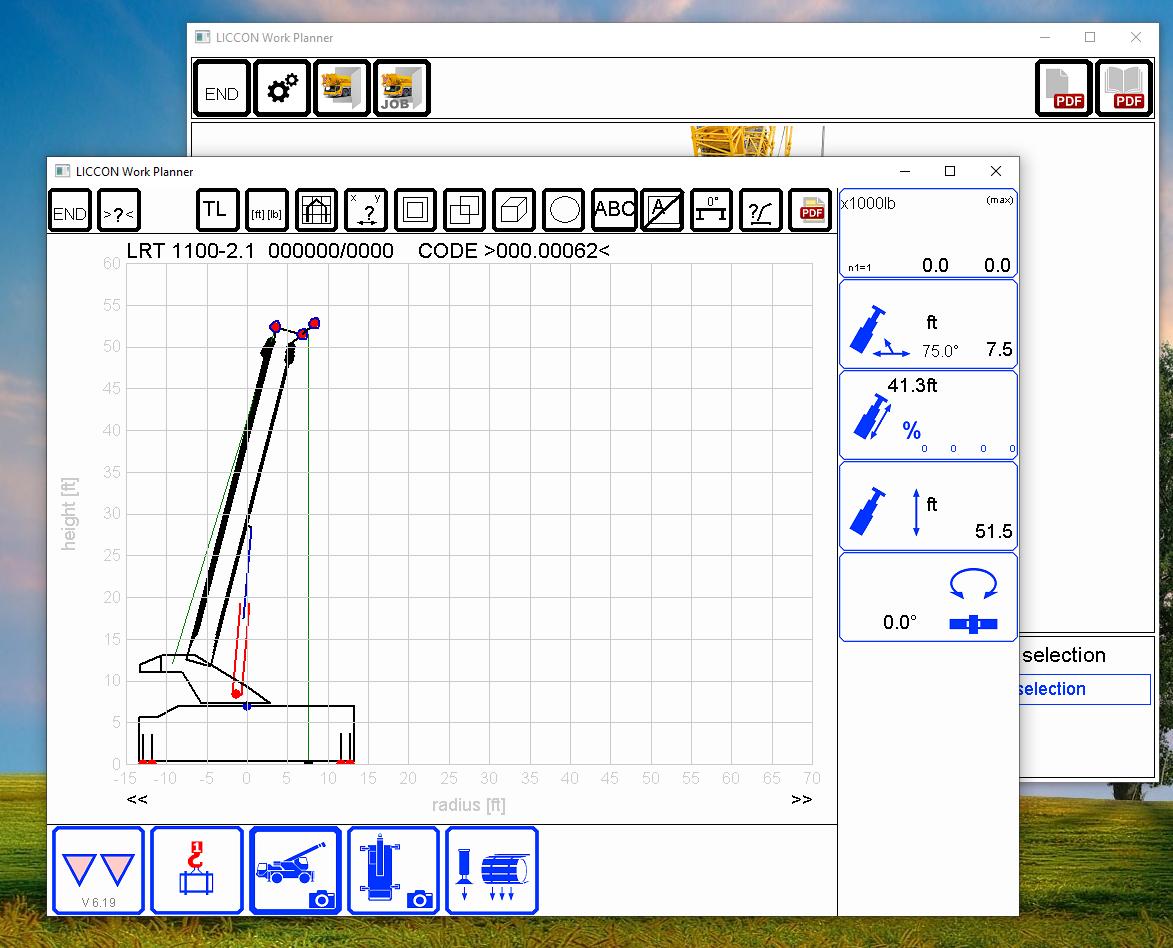This screenshot has height=948, width=1173.
Task: Select the nested rectangle drawing tool
Action: click(415, 210)
